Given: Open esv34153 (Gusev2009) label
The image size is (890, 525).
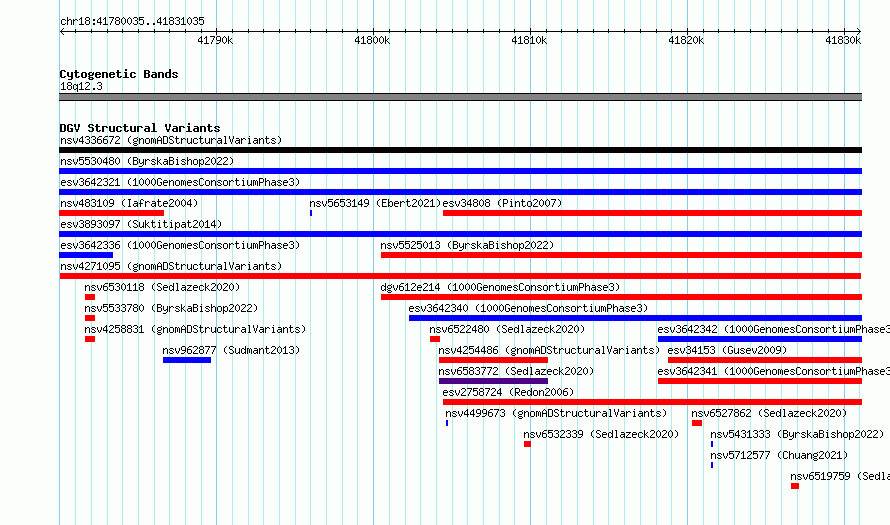Looking at the screenshot, I should tap(727, 350).
